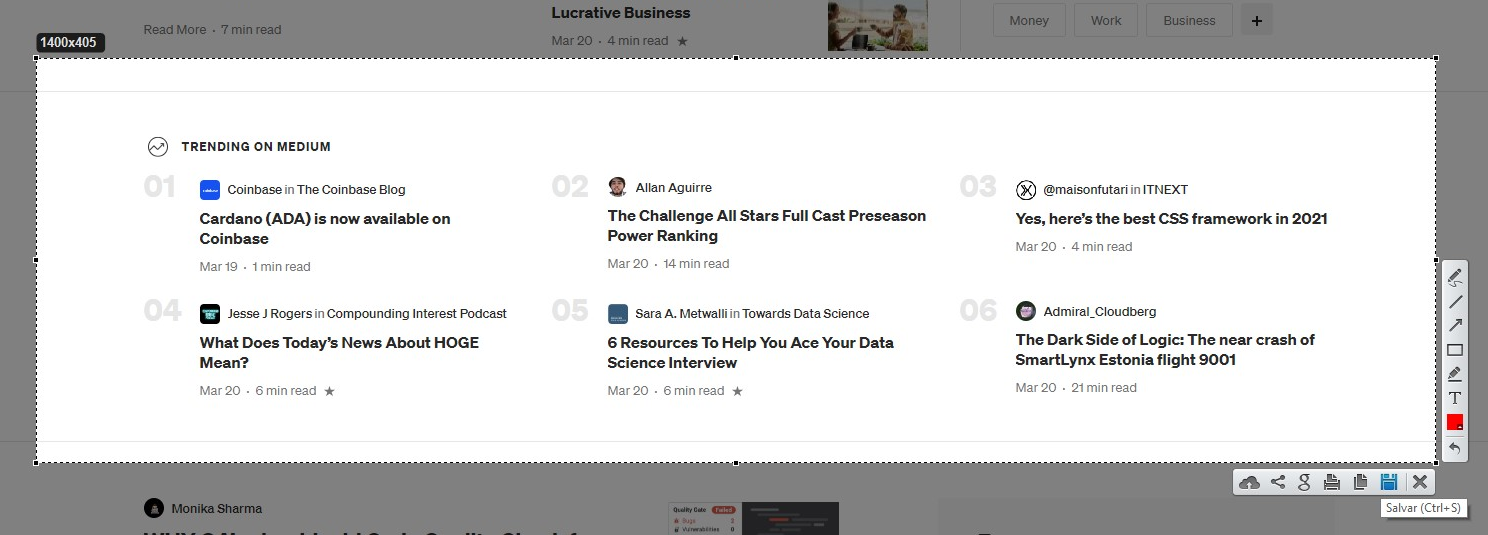Copy screenshot to clipboard
Viewport: 1488px width, 535px height.
click(x=1360, y=482)
